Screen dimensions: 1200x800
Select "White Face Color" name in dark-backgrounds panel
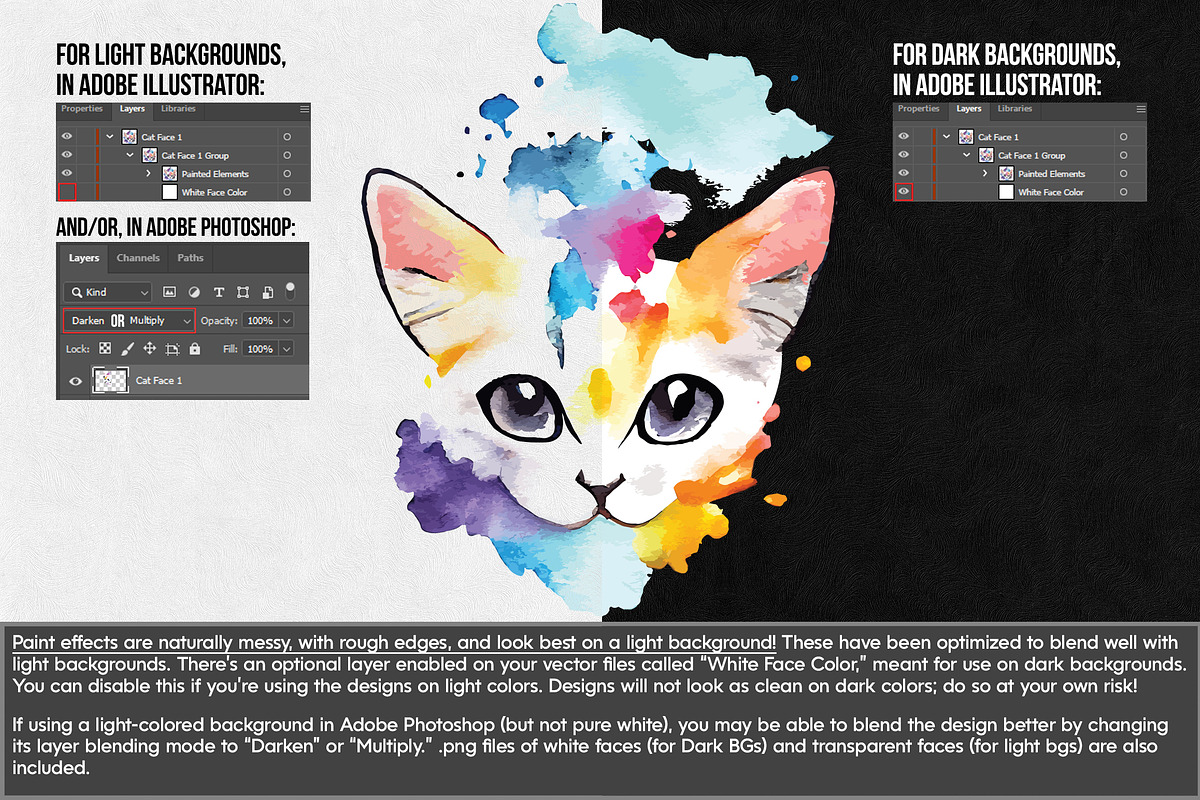point(1051,192)
